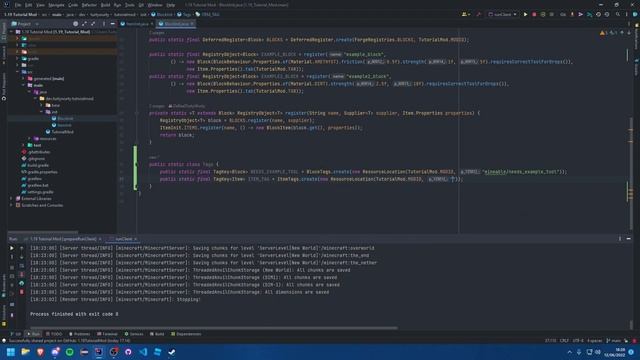Expand the test folder in project tree
Viewport: 640px width, 360px height.
tap(23, 145)
